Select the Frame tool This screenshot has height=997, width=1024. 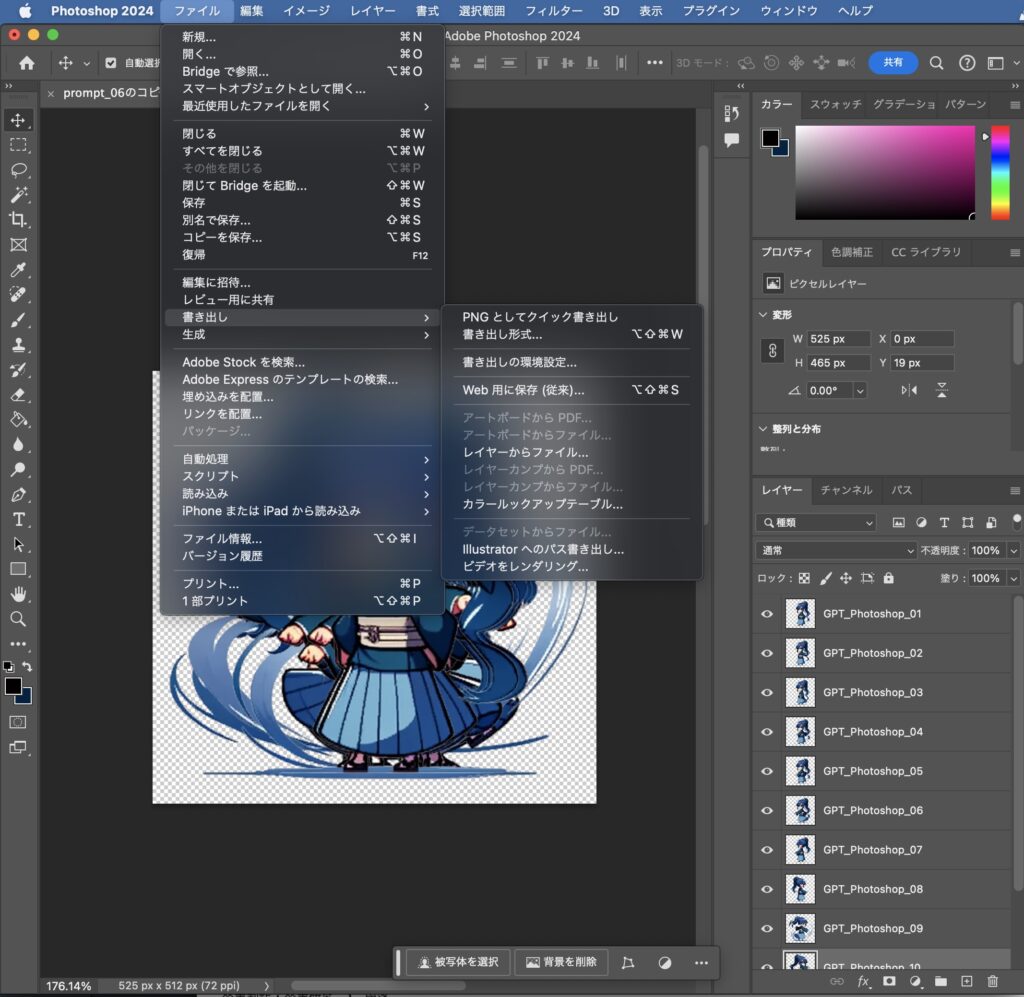click(18, 245)
